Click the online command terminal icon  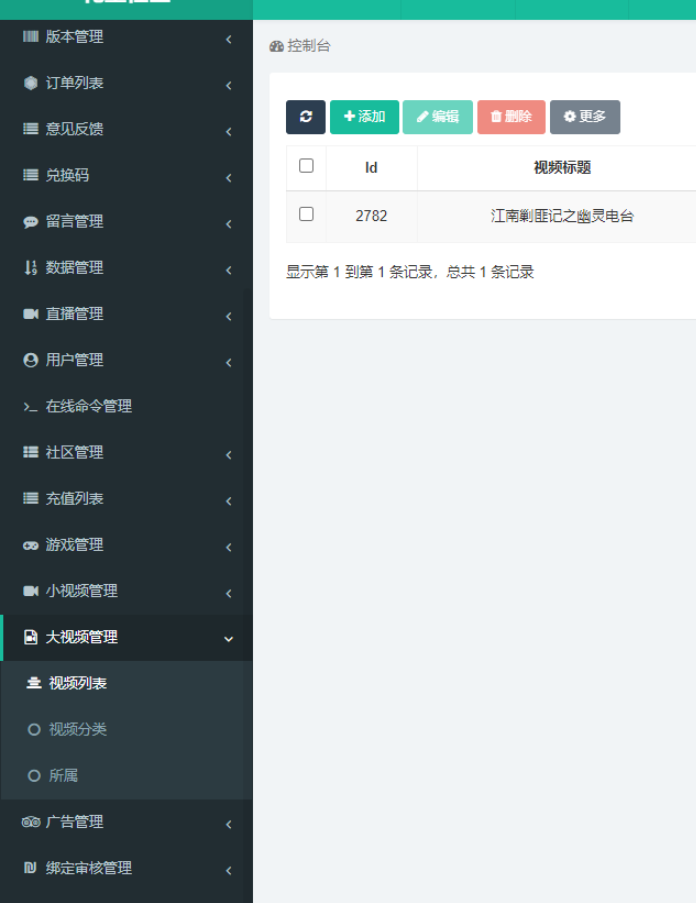pos(30,407)
